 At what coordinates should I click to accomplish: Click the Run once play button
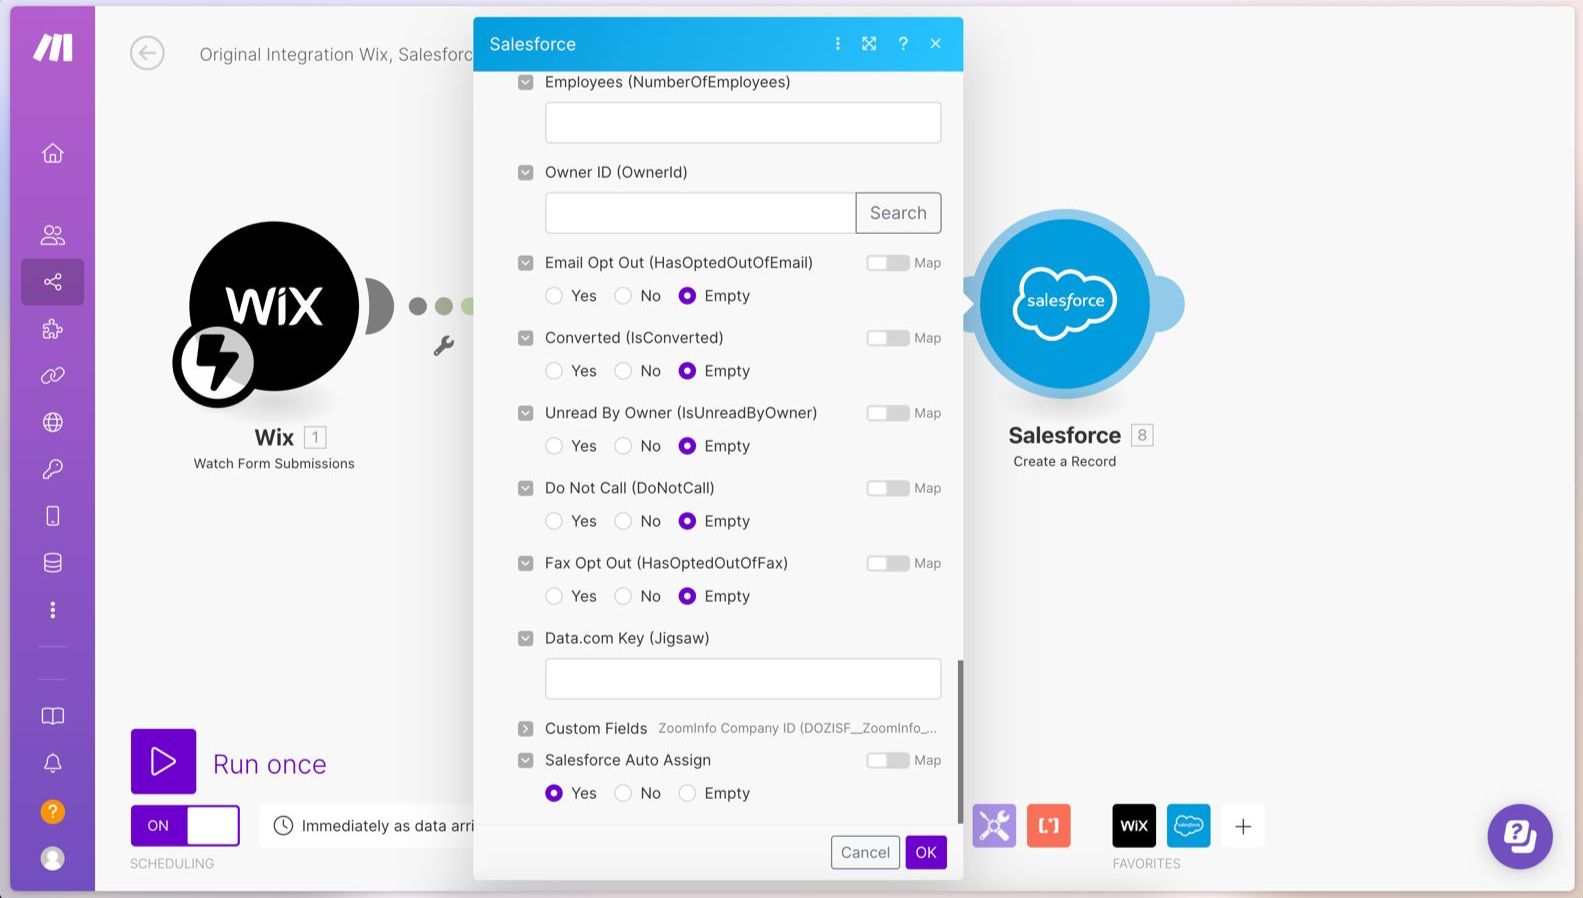pyautogui.click(x=163, y=762)
